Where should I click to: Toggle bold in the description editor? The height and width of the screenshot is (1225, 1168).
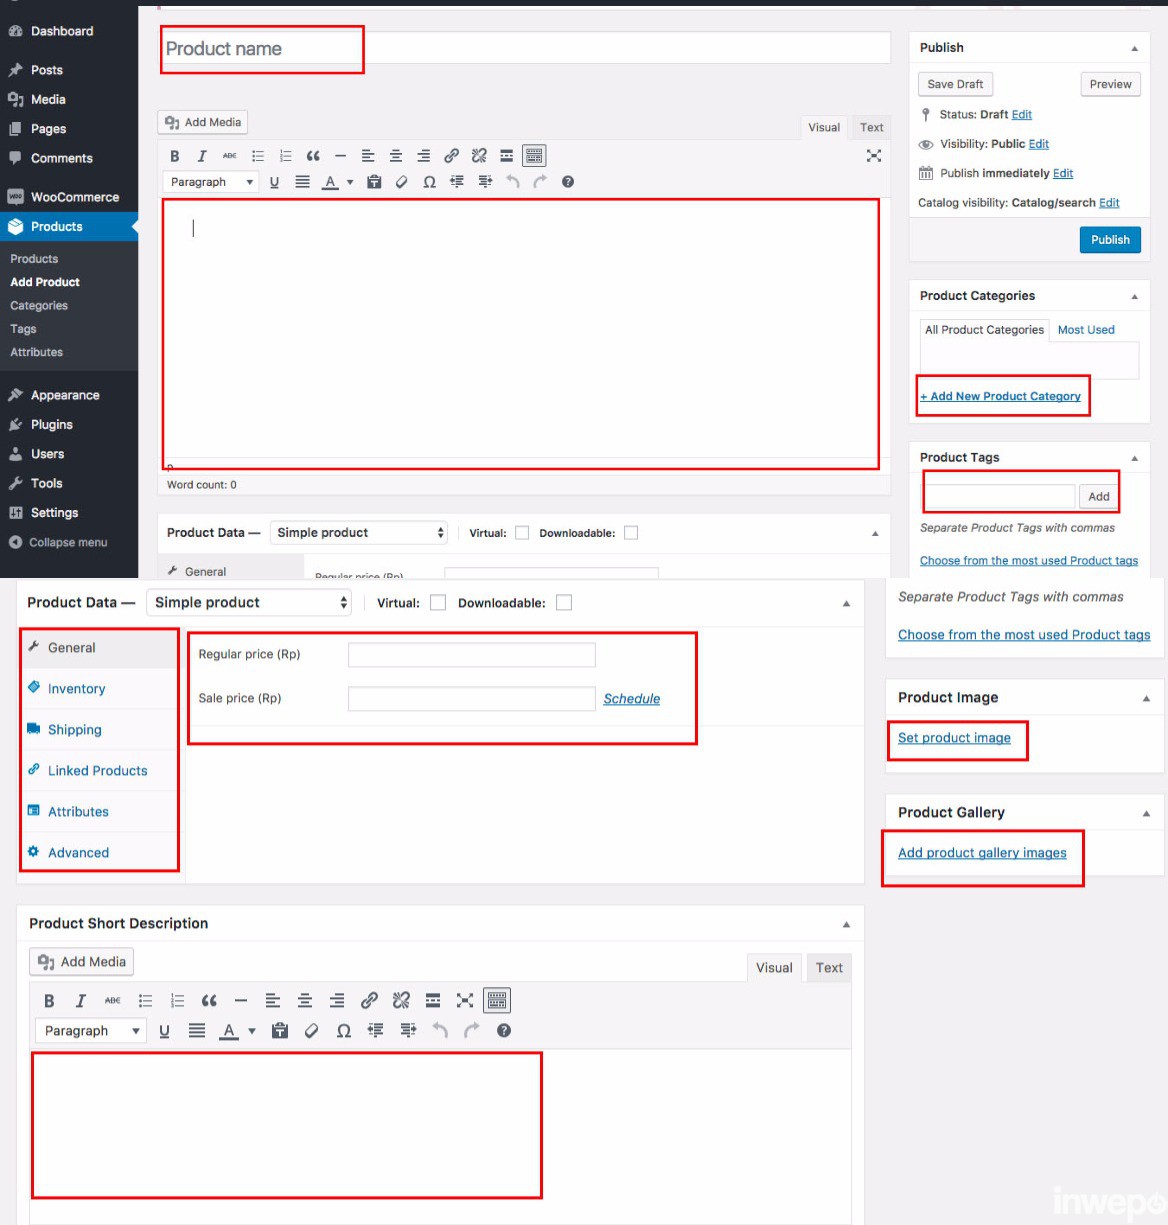coord(175,156)
